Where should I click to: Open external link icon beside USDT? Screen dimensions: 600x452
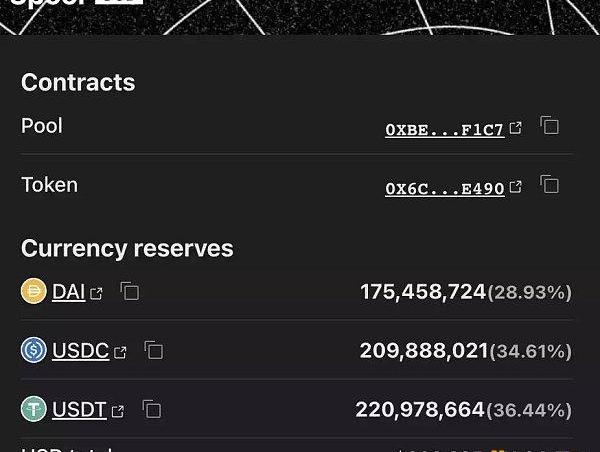click(118, 411)
